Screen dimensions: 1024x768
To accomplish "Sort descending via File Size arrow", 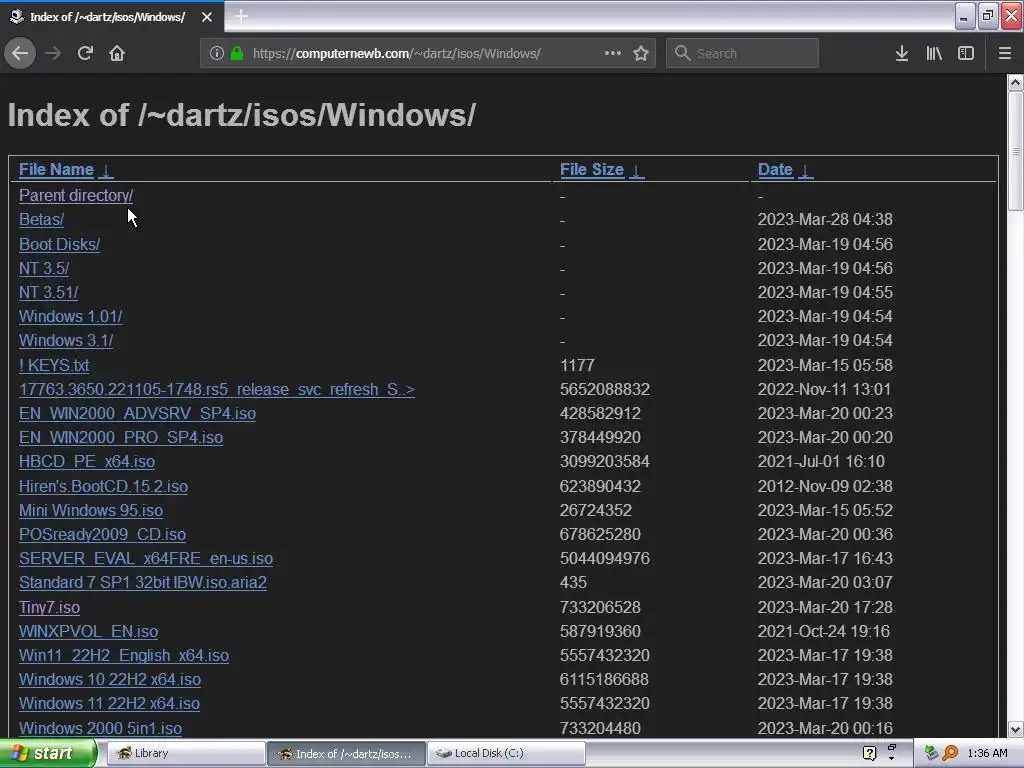I will pos(637,170).
